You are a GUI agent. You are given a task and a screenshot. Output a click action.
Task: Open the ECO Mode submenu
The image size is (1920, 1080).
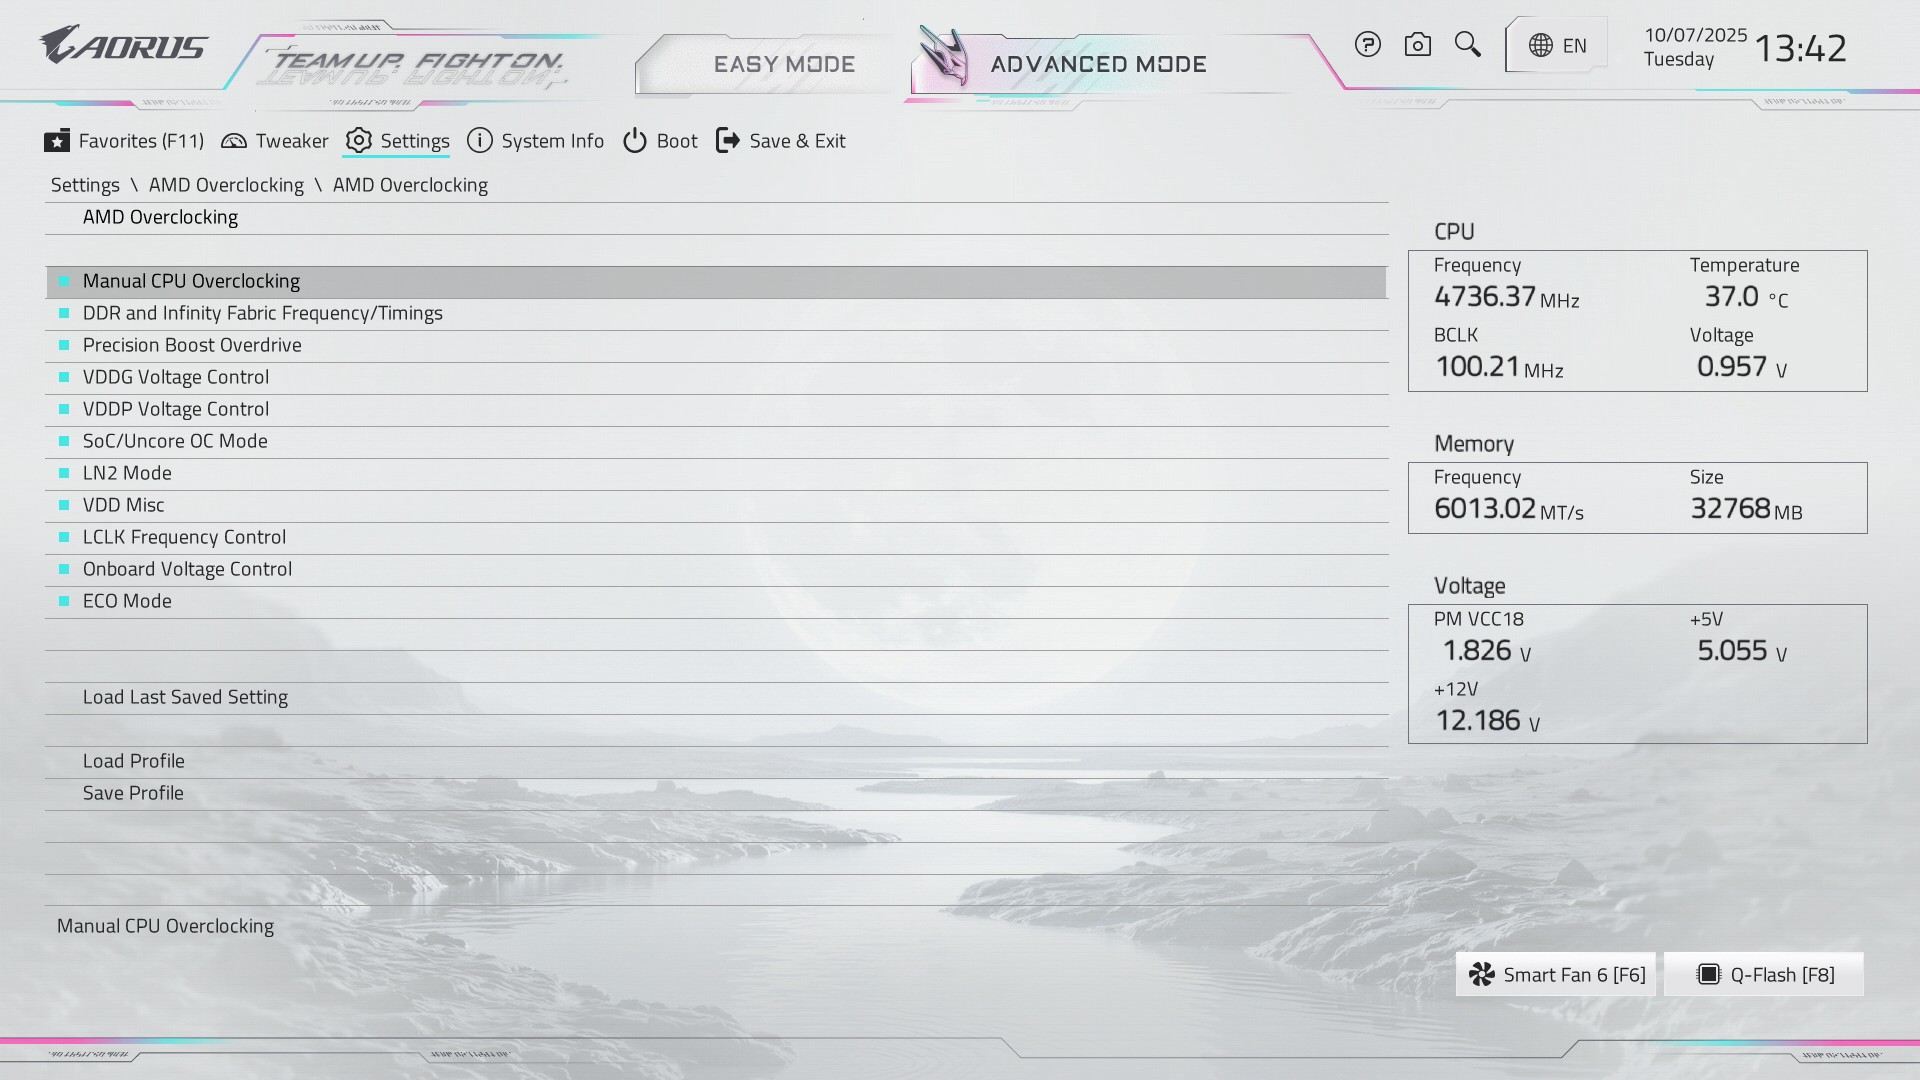pos(127,601)
